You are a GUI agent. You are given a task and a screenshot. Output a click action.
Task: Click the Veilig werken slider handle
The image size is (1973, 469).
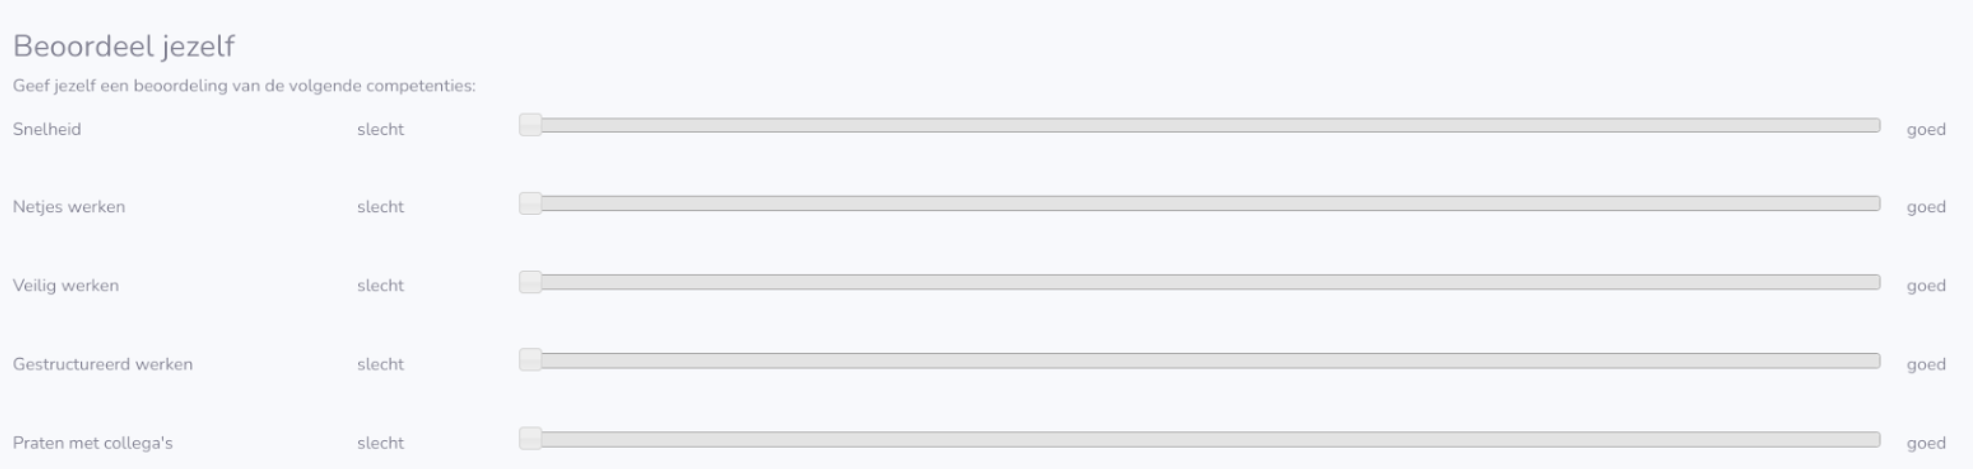click(x=530, y=282)
